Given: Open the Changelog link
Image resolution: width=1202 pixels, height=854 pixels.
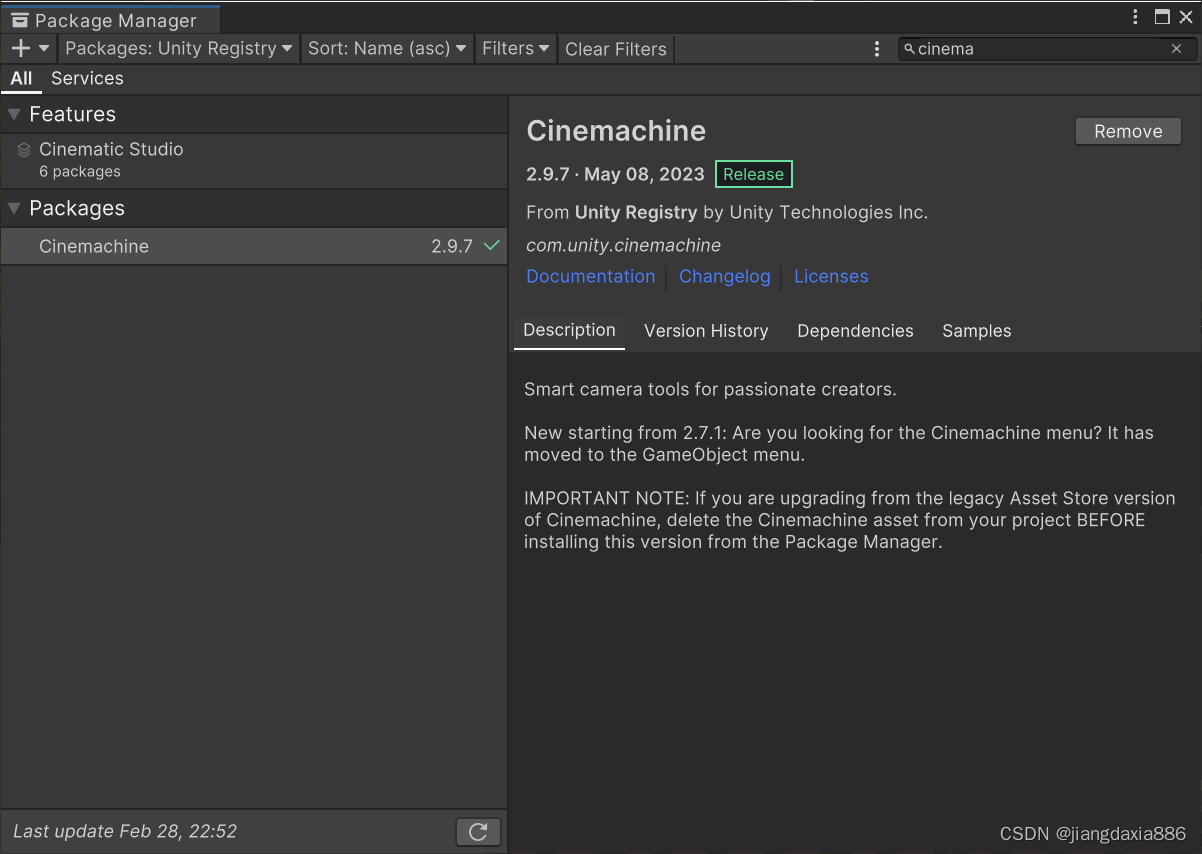Looking at the screenshot, I should [x=725, y=276].
